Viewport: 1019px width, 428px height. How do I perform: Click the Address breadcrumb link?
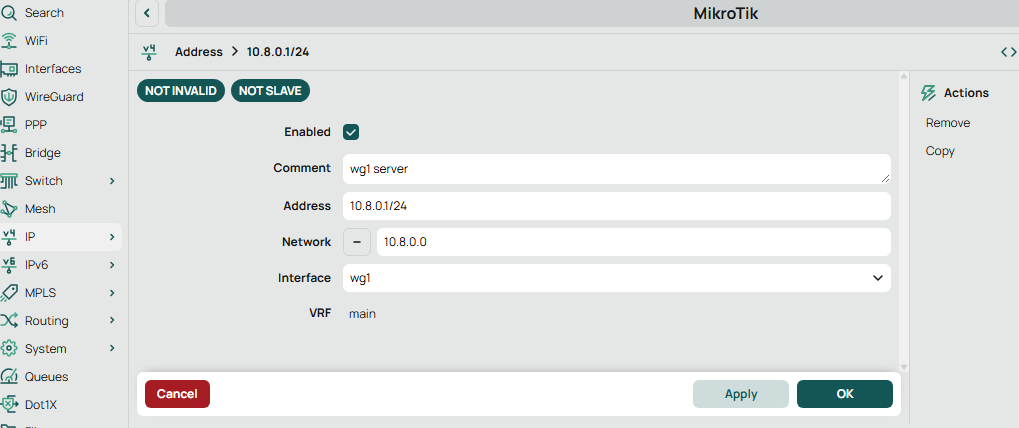pos(199,52)
